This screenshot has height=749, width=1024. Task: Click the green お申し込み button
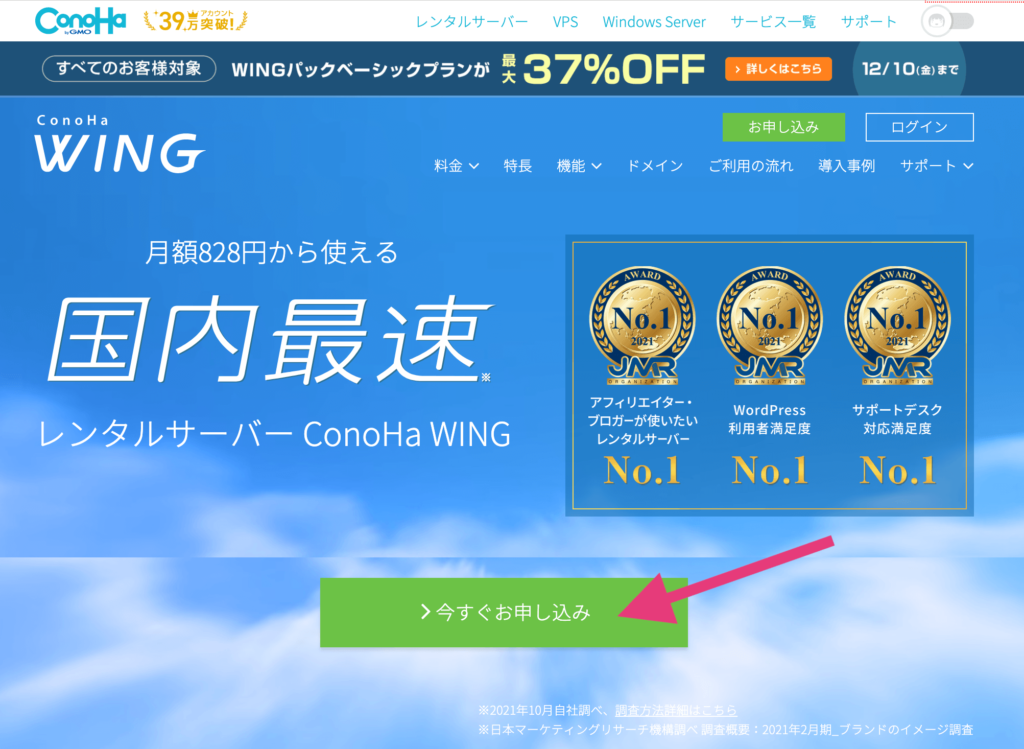(783, 127)
